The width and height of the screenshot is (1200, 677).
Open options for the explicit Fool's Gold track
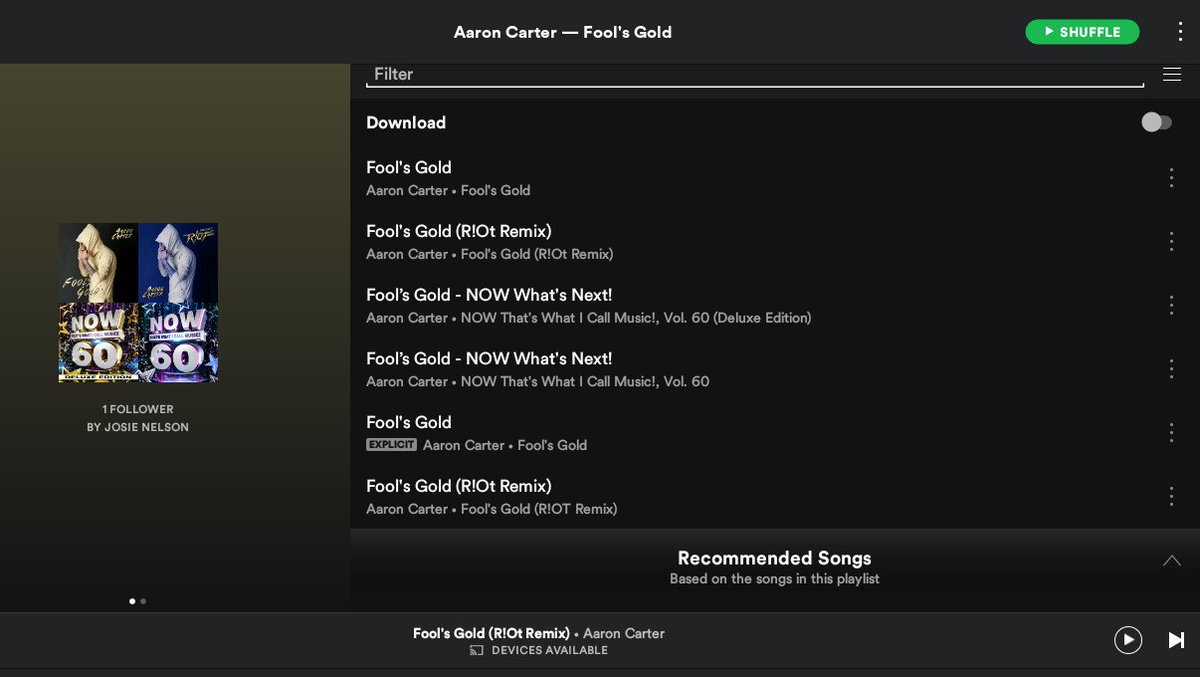pos(1171,432)
